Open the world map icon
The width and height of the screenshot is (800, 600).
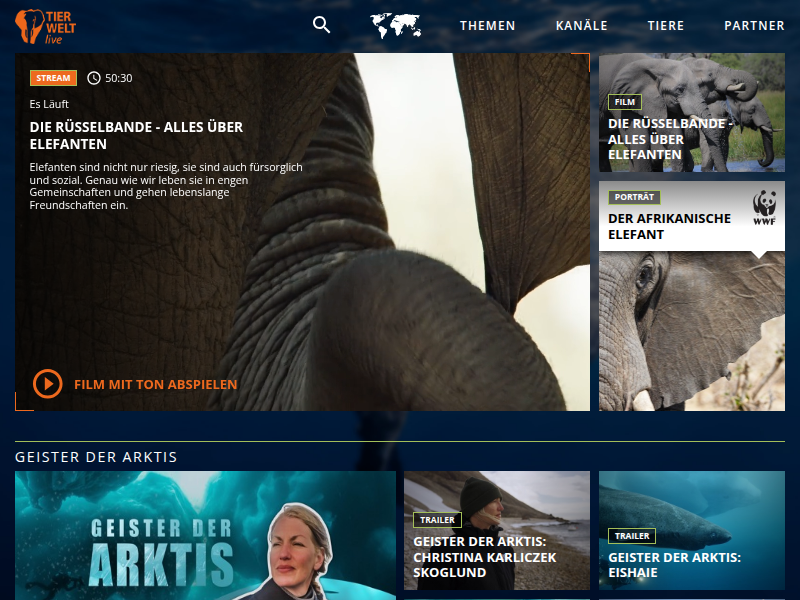pyautogui.click(x=395, y=25)
